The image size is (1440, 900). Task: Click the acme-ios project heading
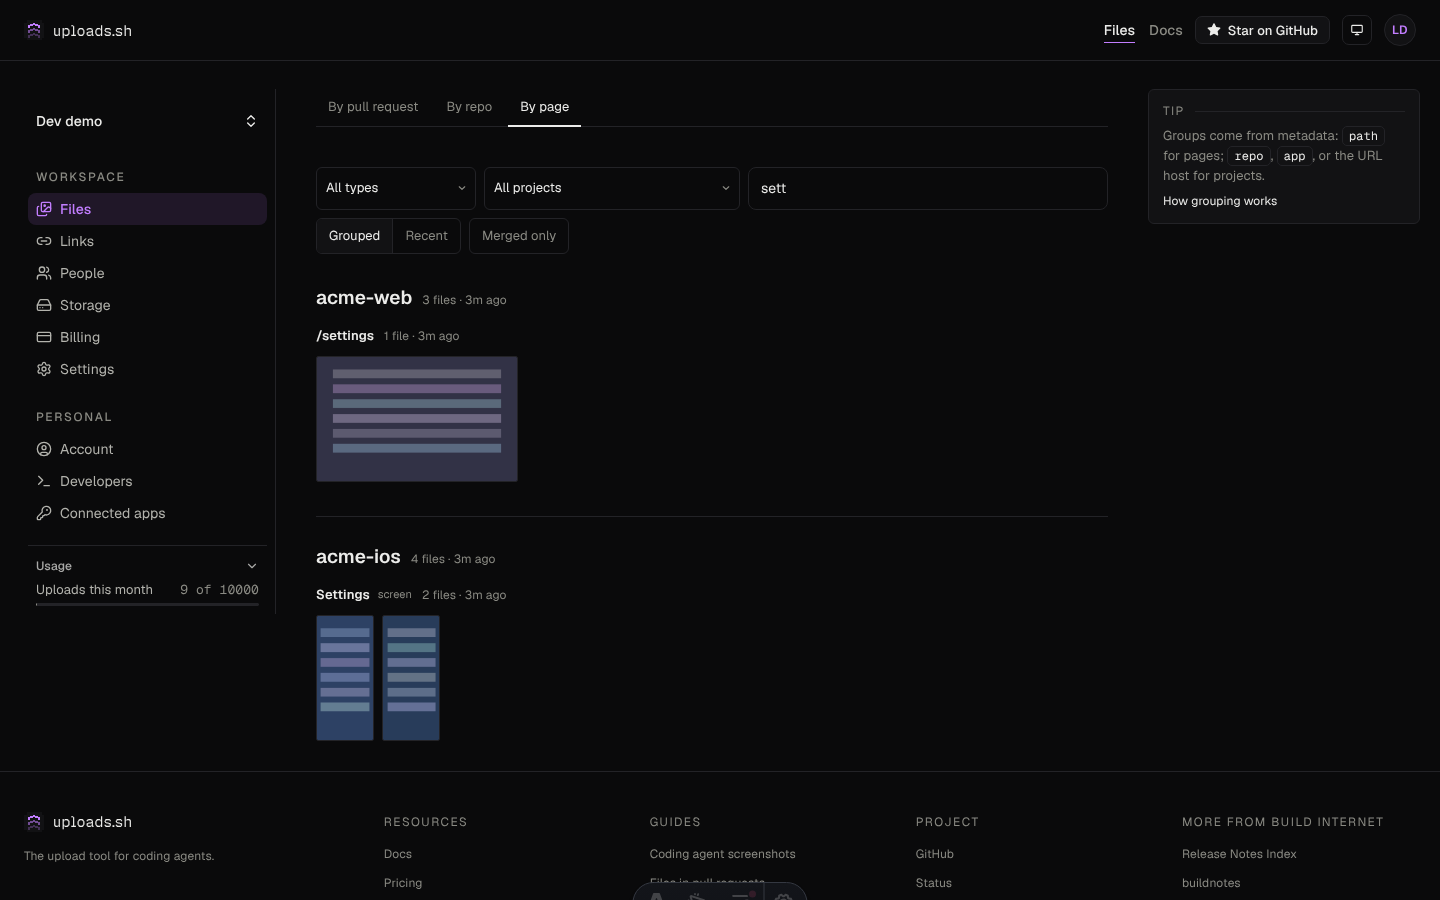(358, 557)
